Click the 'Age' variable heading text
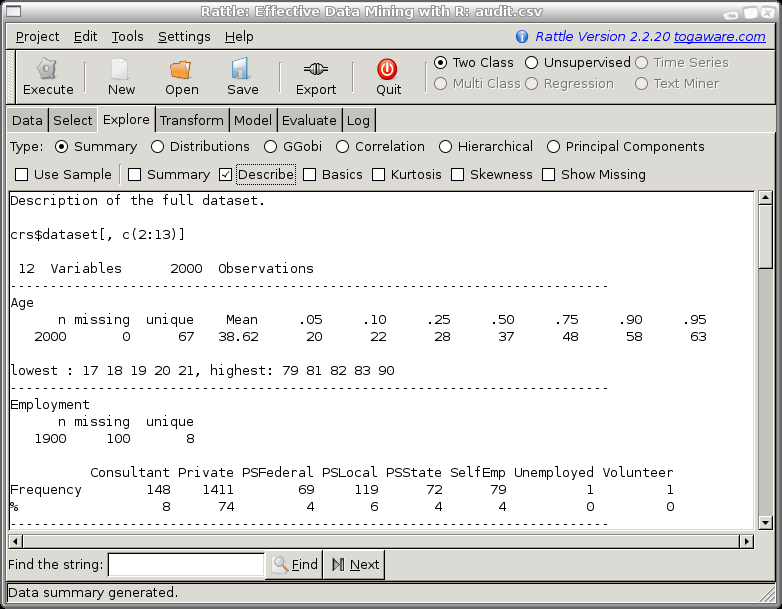 pos(22,303)
